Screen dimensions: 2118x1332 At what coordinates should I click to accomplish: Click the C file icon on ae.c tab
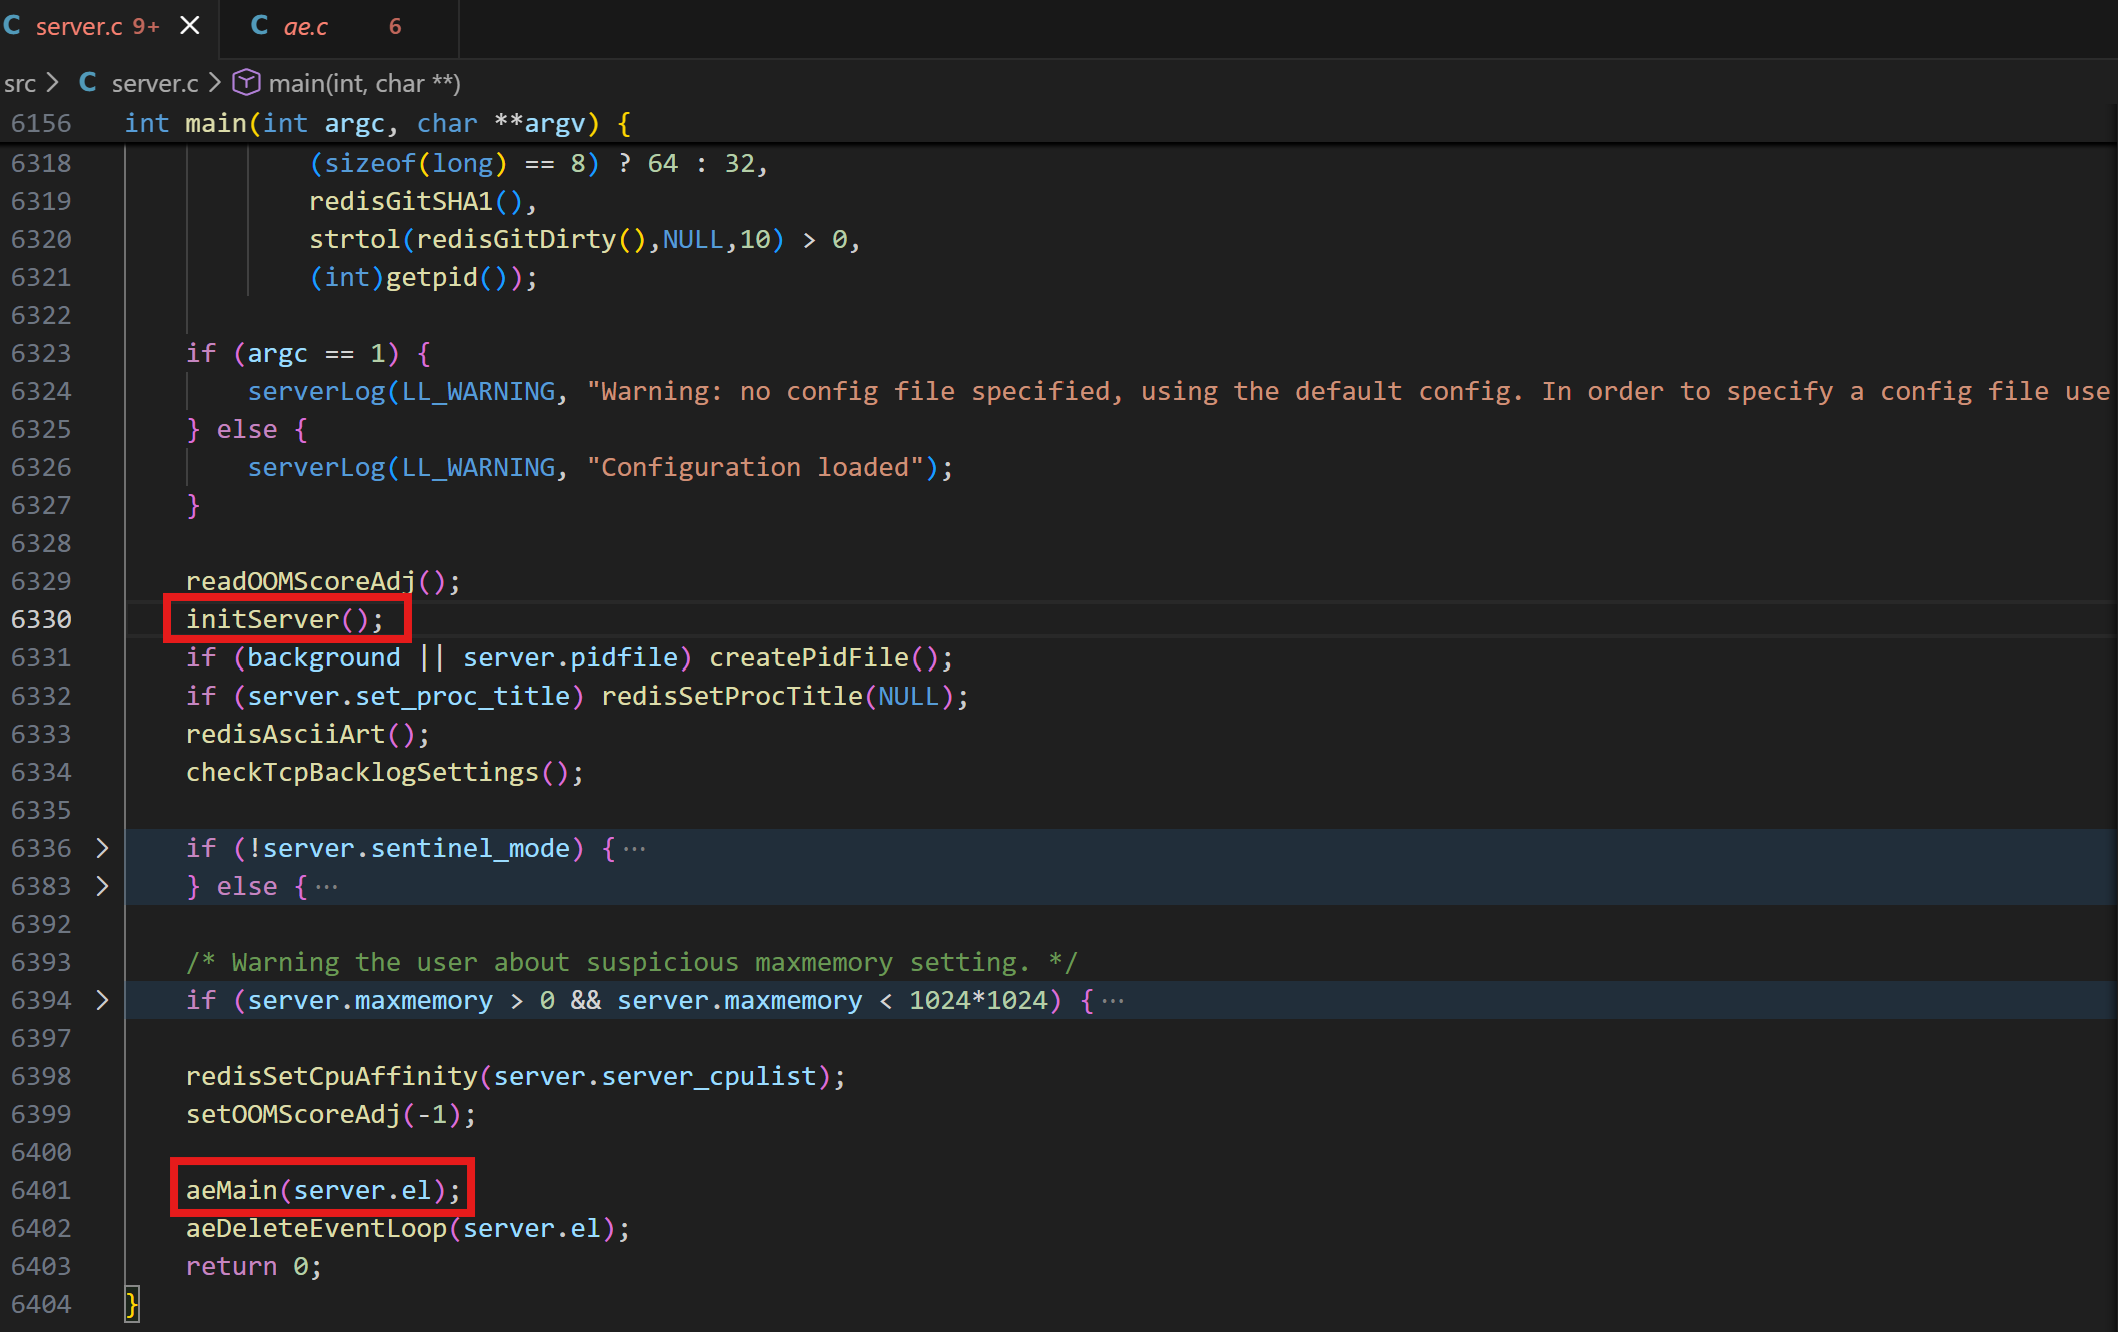click(x=259, y=26)
